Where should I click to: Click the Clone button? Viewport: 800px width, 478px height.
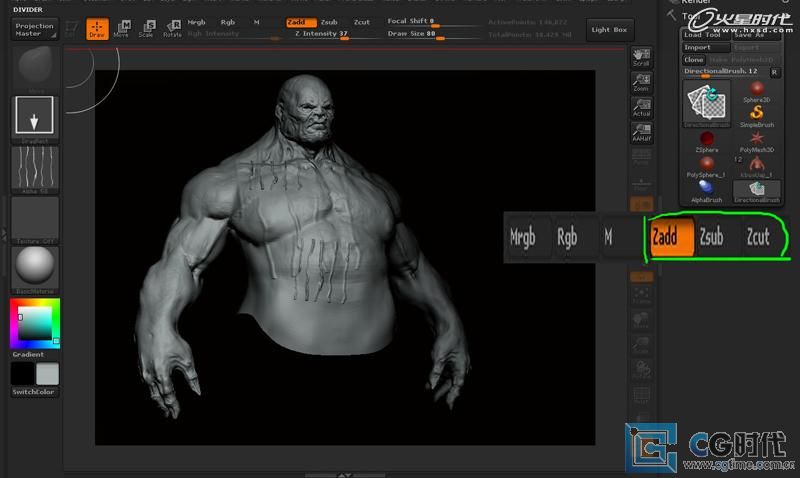coord(694,60)
